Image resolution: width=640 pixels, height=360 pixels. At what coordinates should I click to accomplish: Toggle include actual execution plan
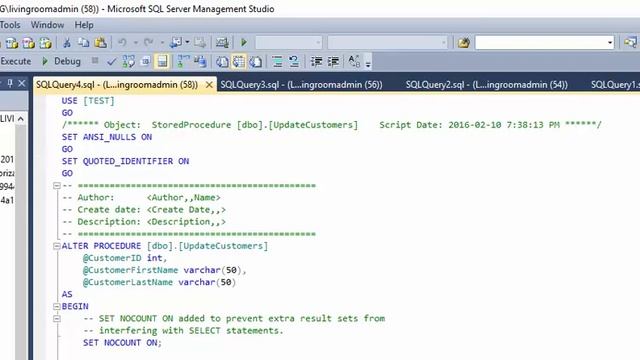pyautogui.click(x=183, y=62)
